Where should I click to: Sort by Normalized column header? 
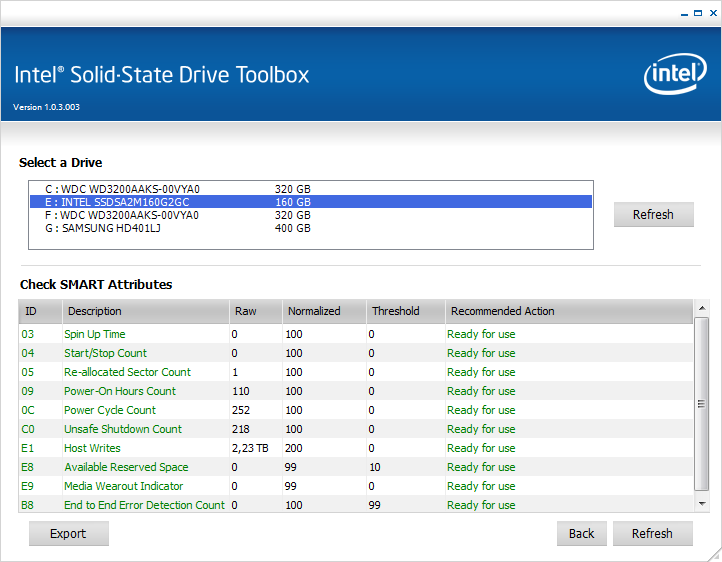[x=324, y=312]
